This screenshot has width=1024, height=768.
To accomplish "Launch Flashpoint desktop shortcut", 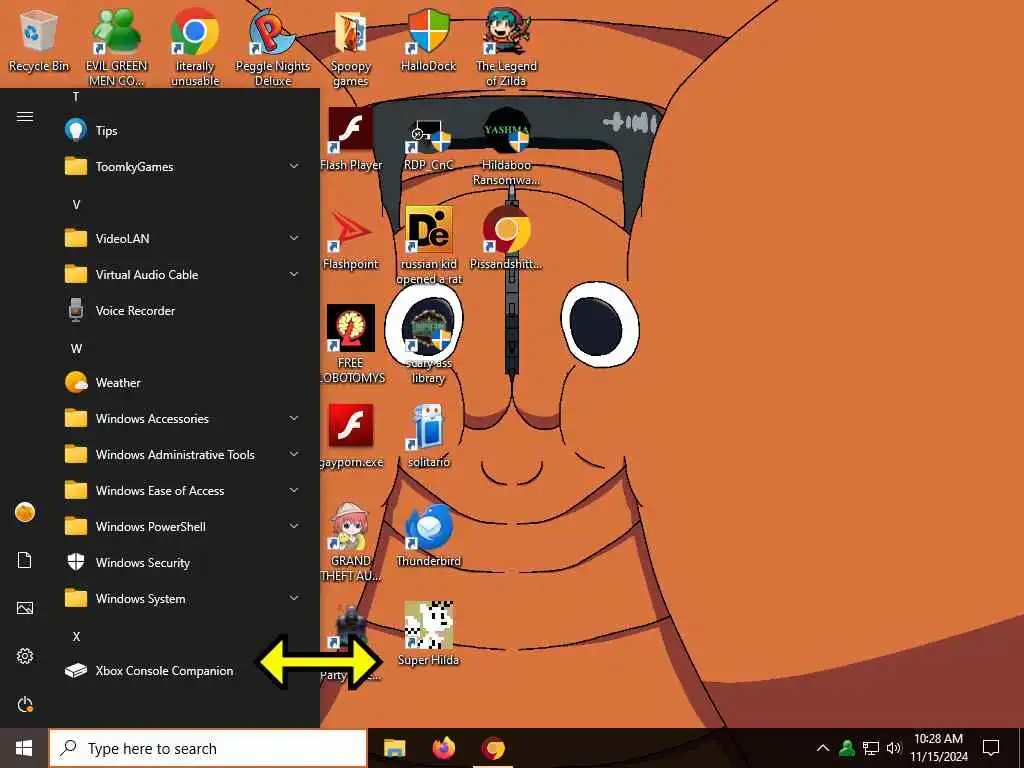I will point(351,239).
